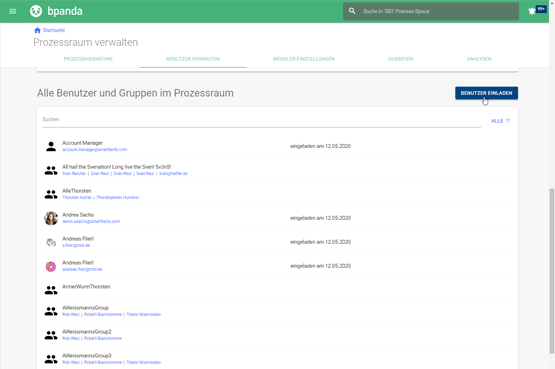Click the 'Andrea Sachs' name
555x369 pixels.
[x=78, y=215]
